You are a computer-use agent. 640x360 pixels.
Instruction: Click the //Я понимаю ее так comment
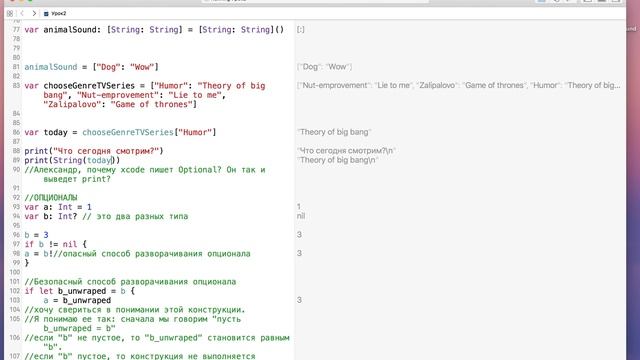pyautogui.click(x=133, y=324)
